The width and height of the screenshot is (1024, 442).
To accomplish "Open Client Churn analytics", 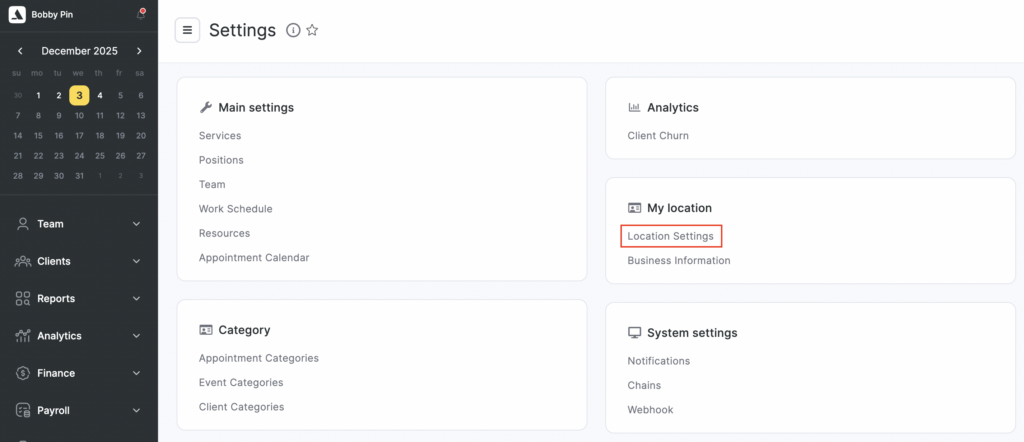I will pos(657,136).
